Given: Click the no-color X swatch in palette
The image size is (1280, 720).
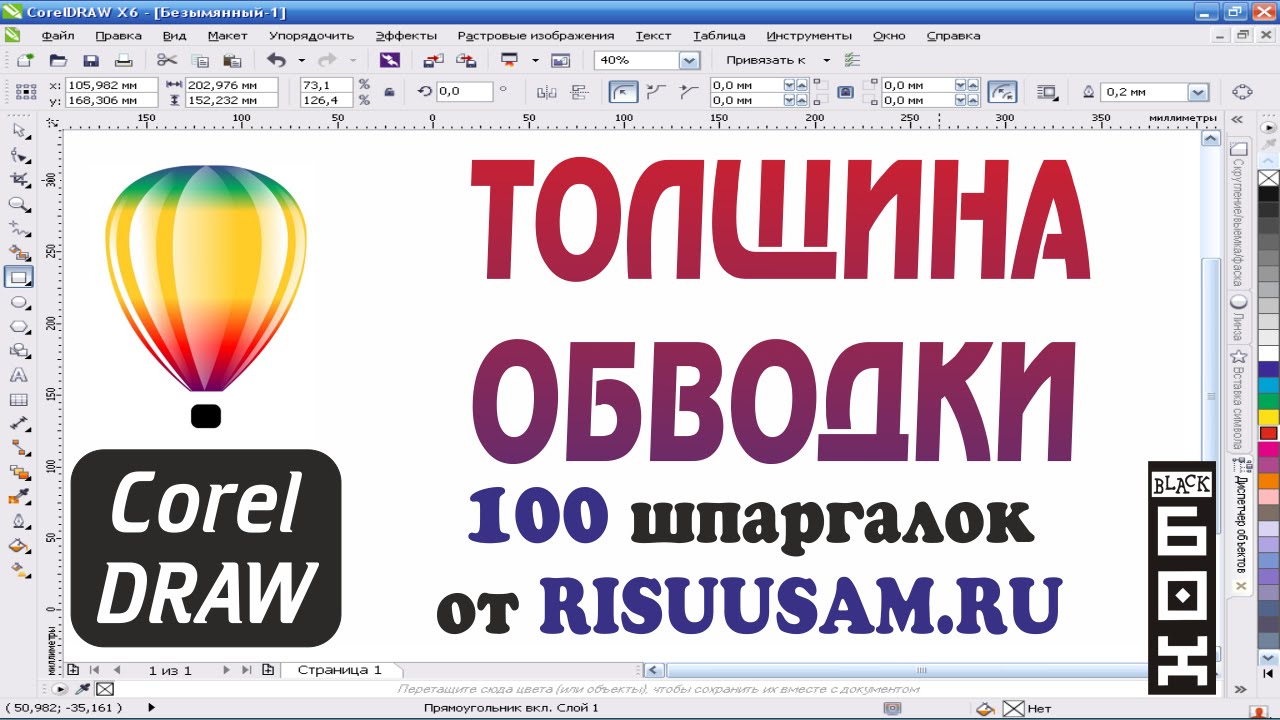Looking at the screenshot, I should click(x=1269, y=178).
